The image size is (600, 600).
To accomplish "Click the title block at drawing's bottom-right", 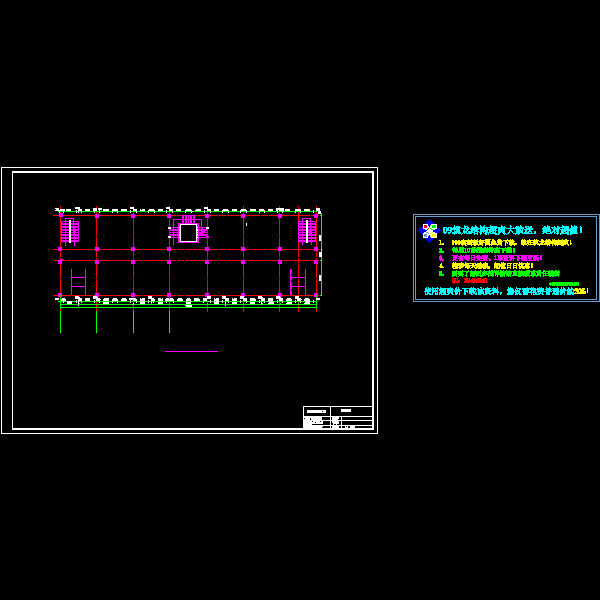I will [337, 418].
